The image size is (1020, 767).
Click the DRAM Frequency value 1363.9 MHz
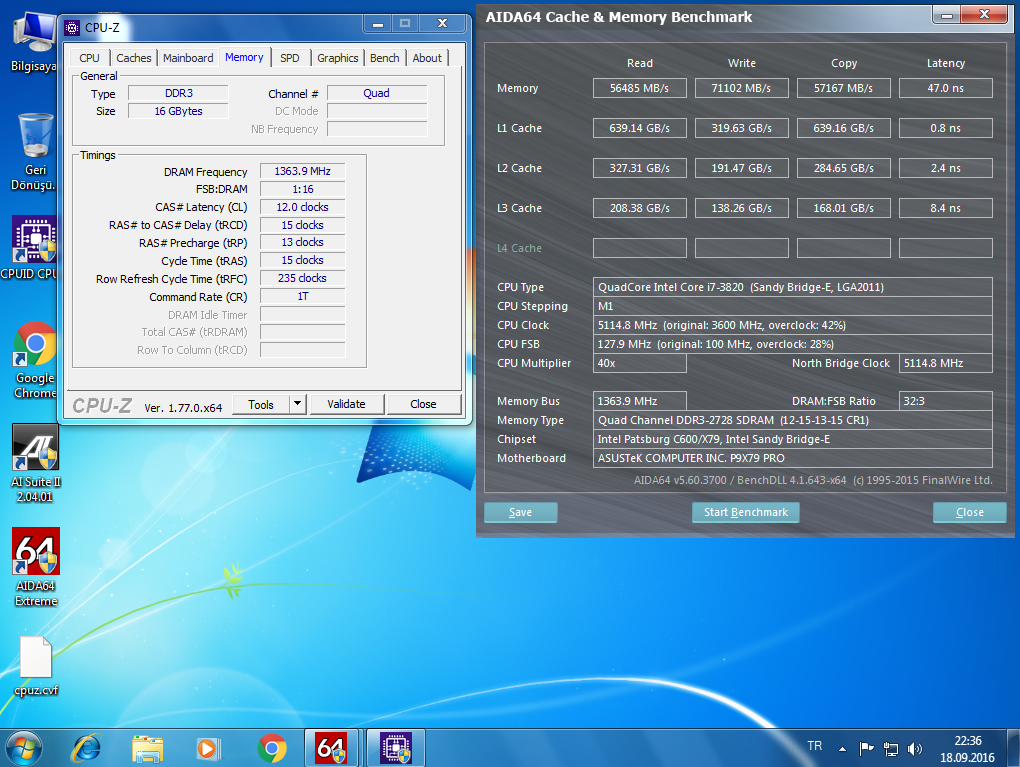coord(302,171)
